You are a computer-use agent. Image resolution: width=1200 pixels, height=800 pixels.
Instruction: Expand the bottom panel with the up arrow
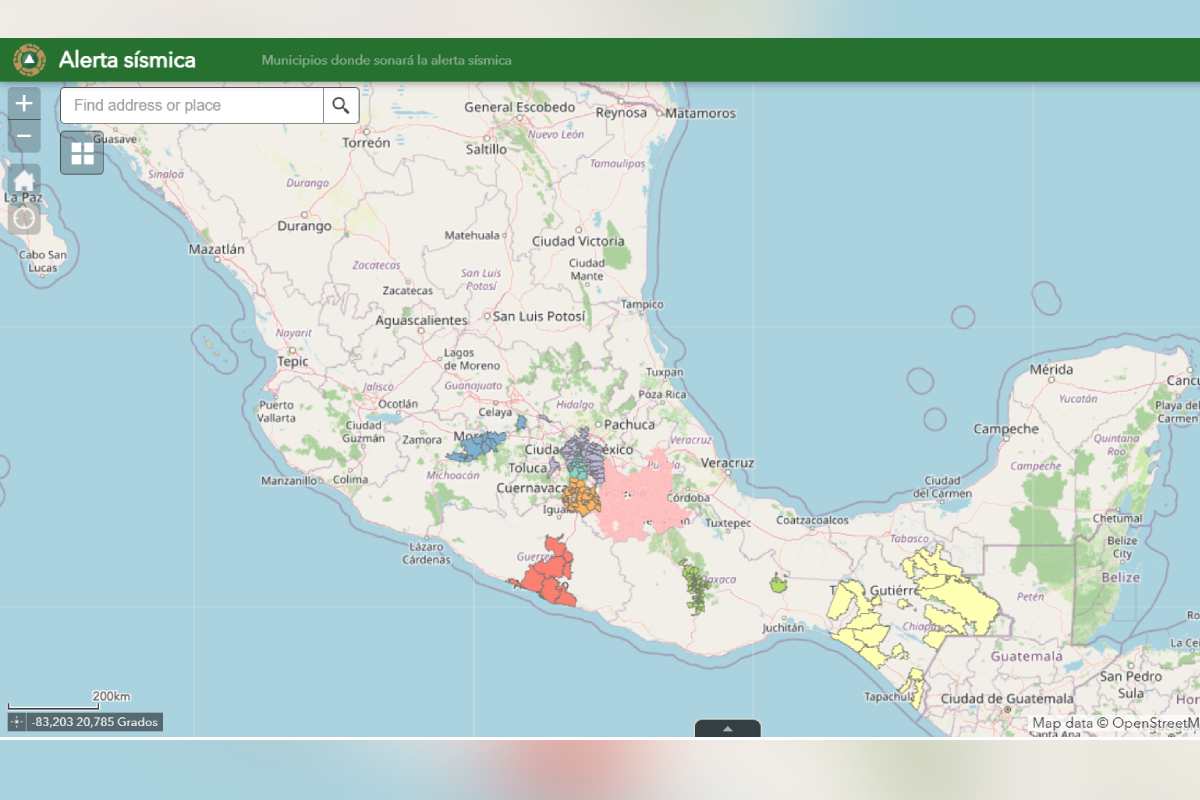click(728, 729)
